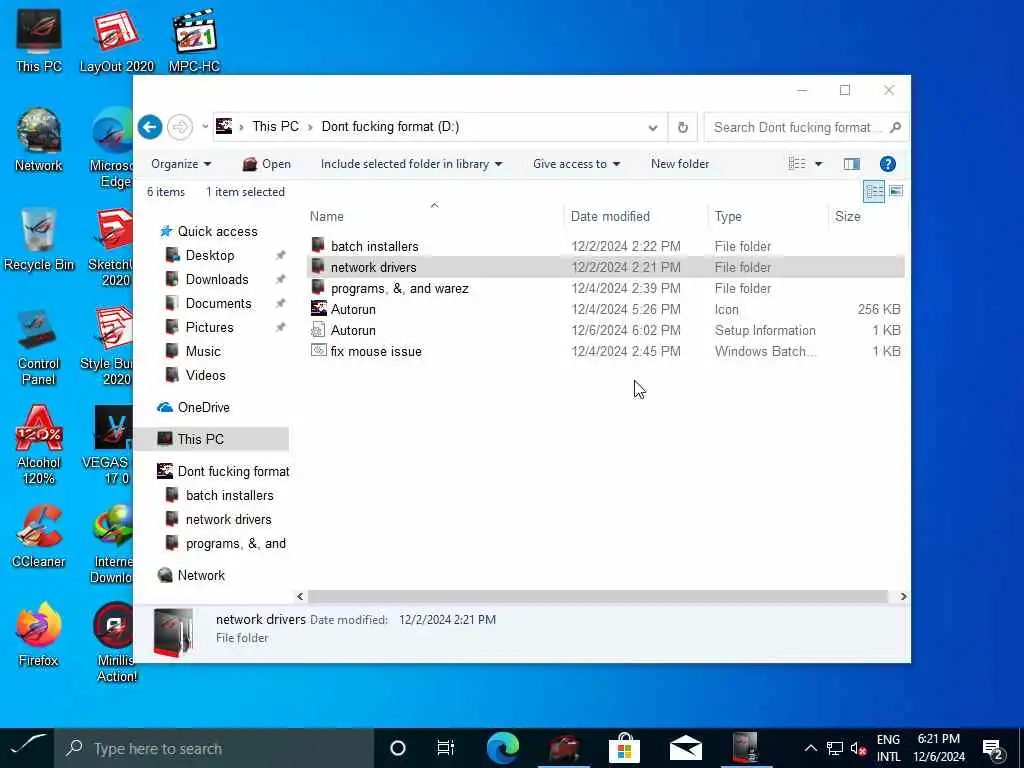Image resolution: width=1024 pixels, height=768 pixels.
Task: Launch Alcohol 120% from desktop
Action: coord(39,445)
